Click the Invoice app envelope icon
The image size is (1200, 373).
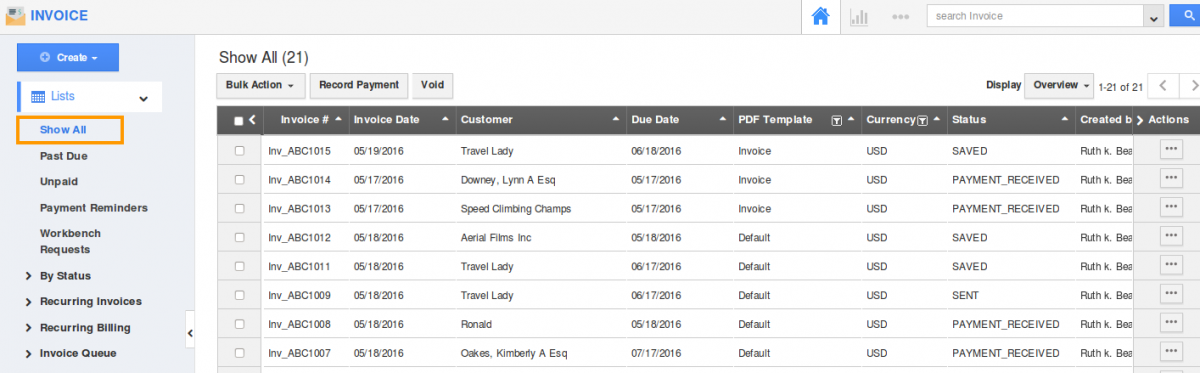coord(15,15)
